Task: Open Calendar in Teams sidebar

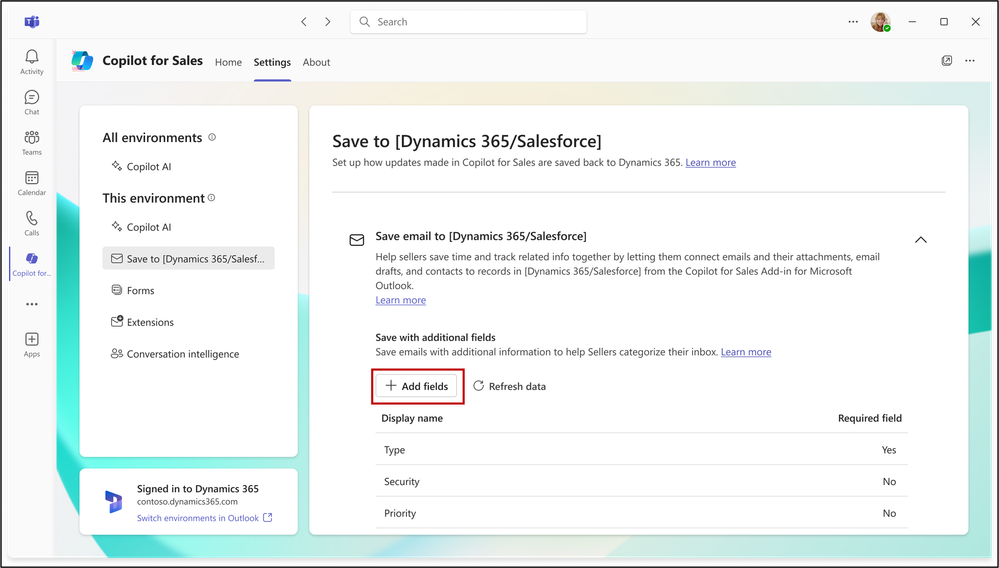Action: pos(31,183)
